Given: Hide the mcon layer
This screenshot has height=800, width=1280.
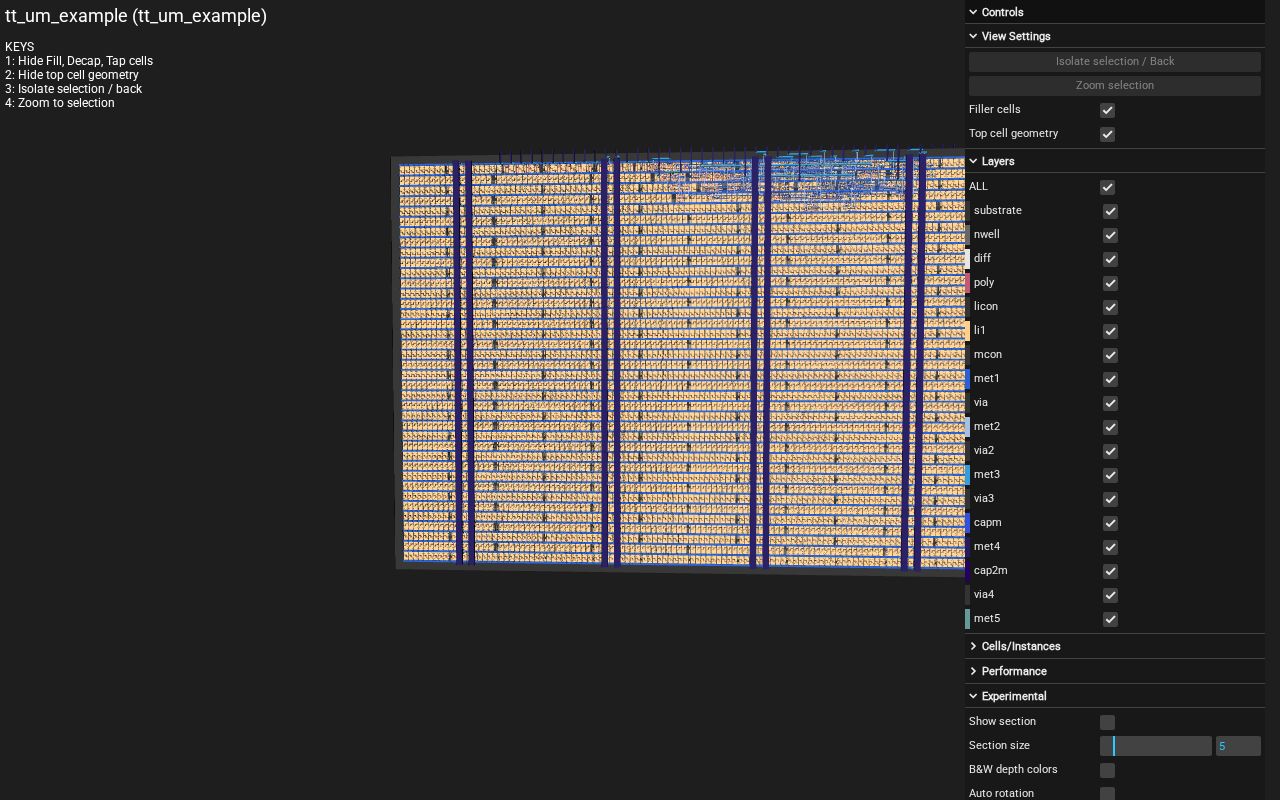Looking at the screenshot, I should pos(1110,355).
